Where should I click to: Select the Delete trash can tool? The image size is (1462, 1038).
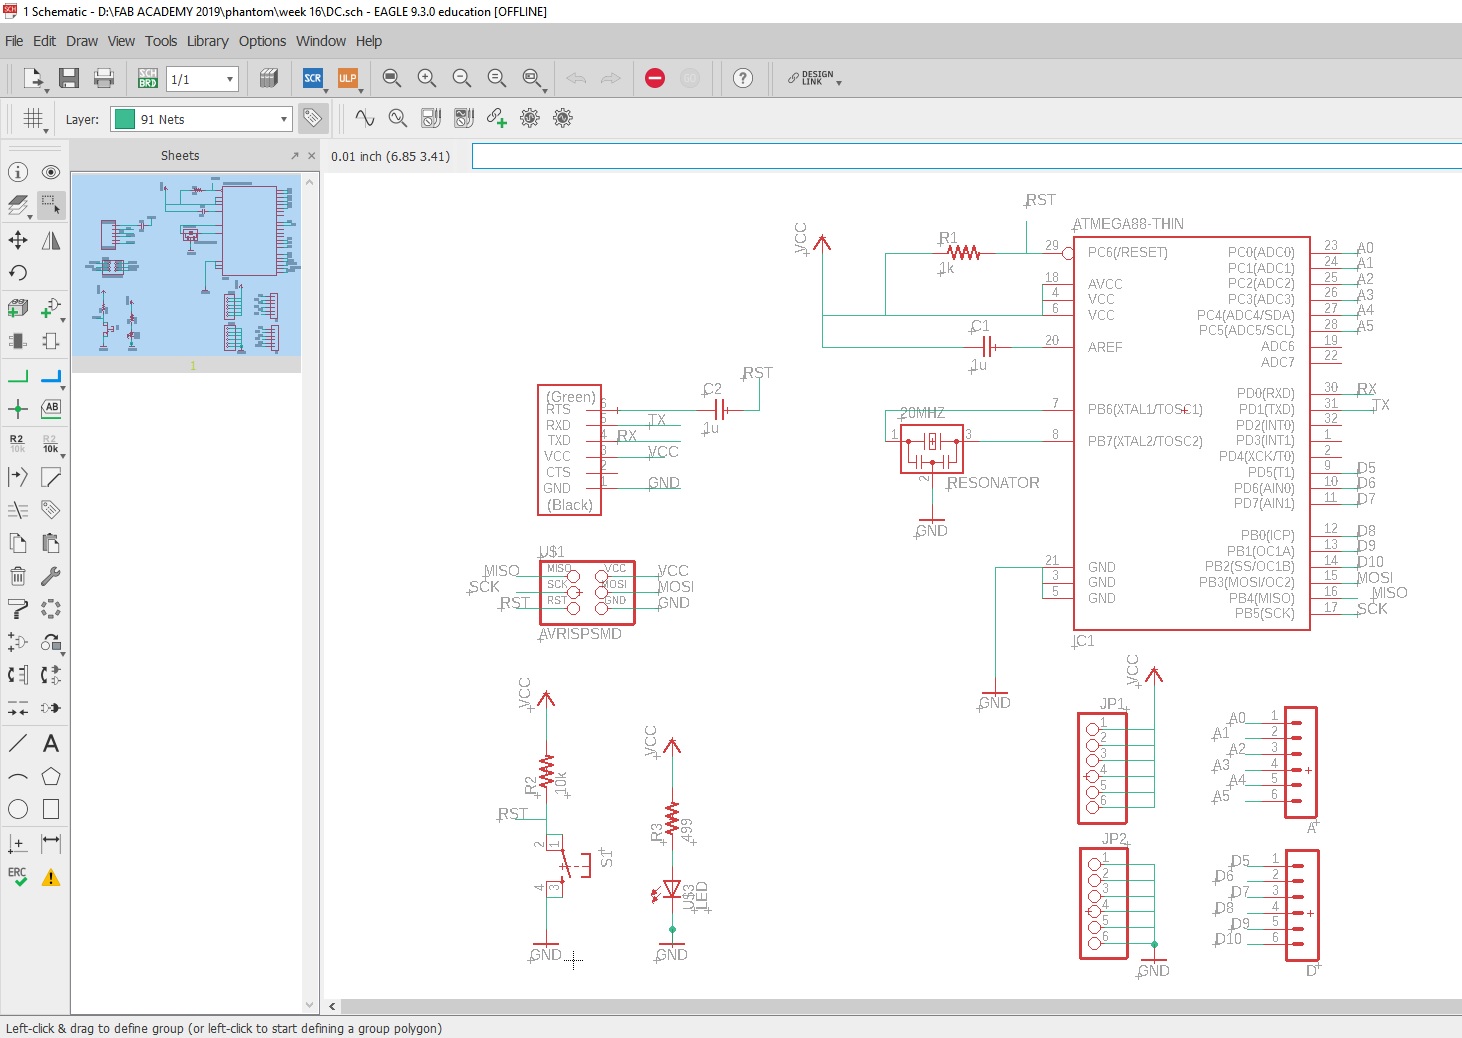pyautogui.click(x=18, y=576)
